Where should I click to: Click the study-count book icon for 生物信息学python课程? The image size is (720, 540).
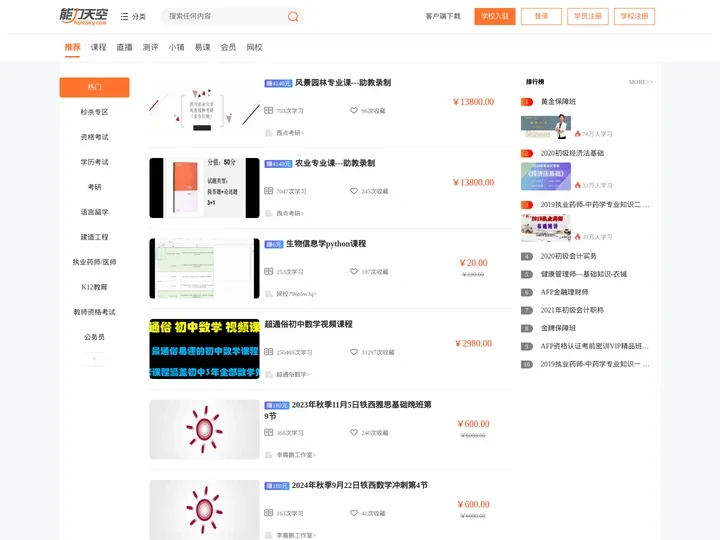[269, 271]
